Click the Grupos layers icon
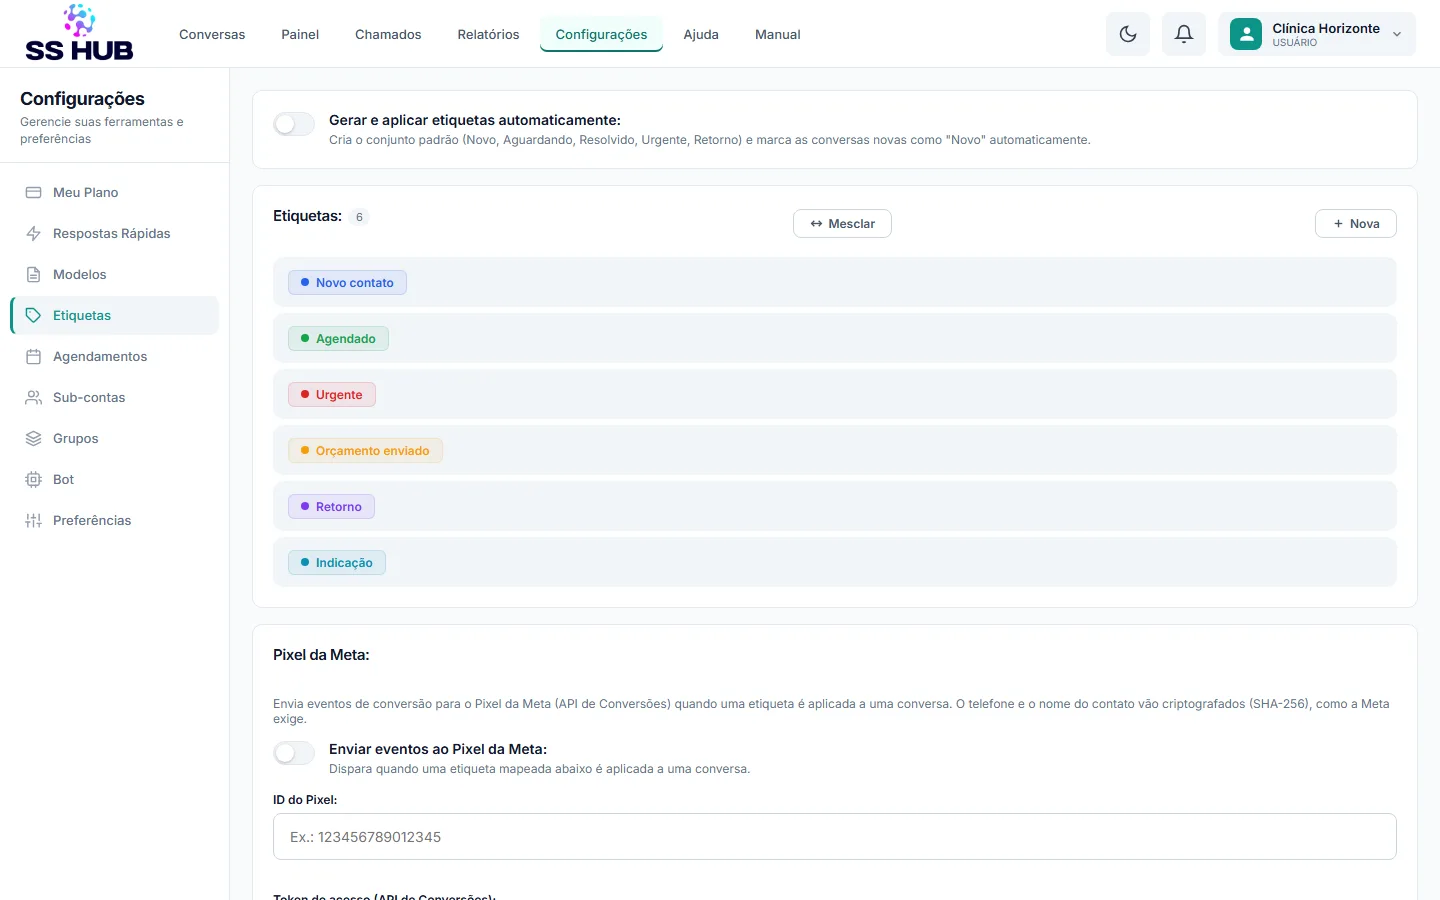This screenshot has width=1440, height=900. pyautogui.click(x=33, y=438)
